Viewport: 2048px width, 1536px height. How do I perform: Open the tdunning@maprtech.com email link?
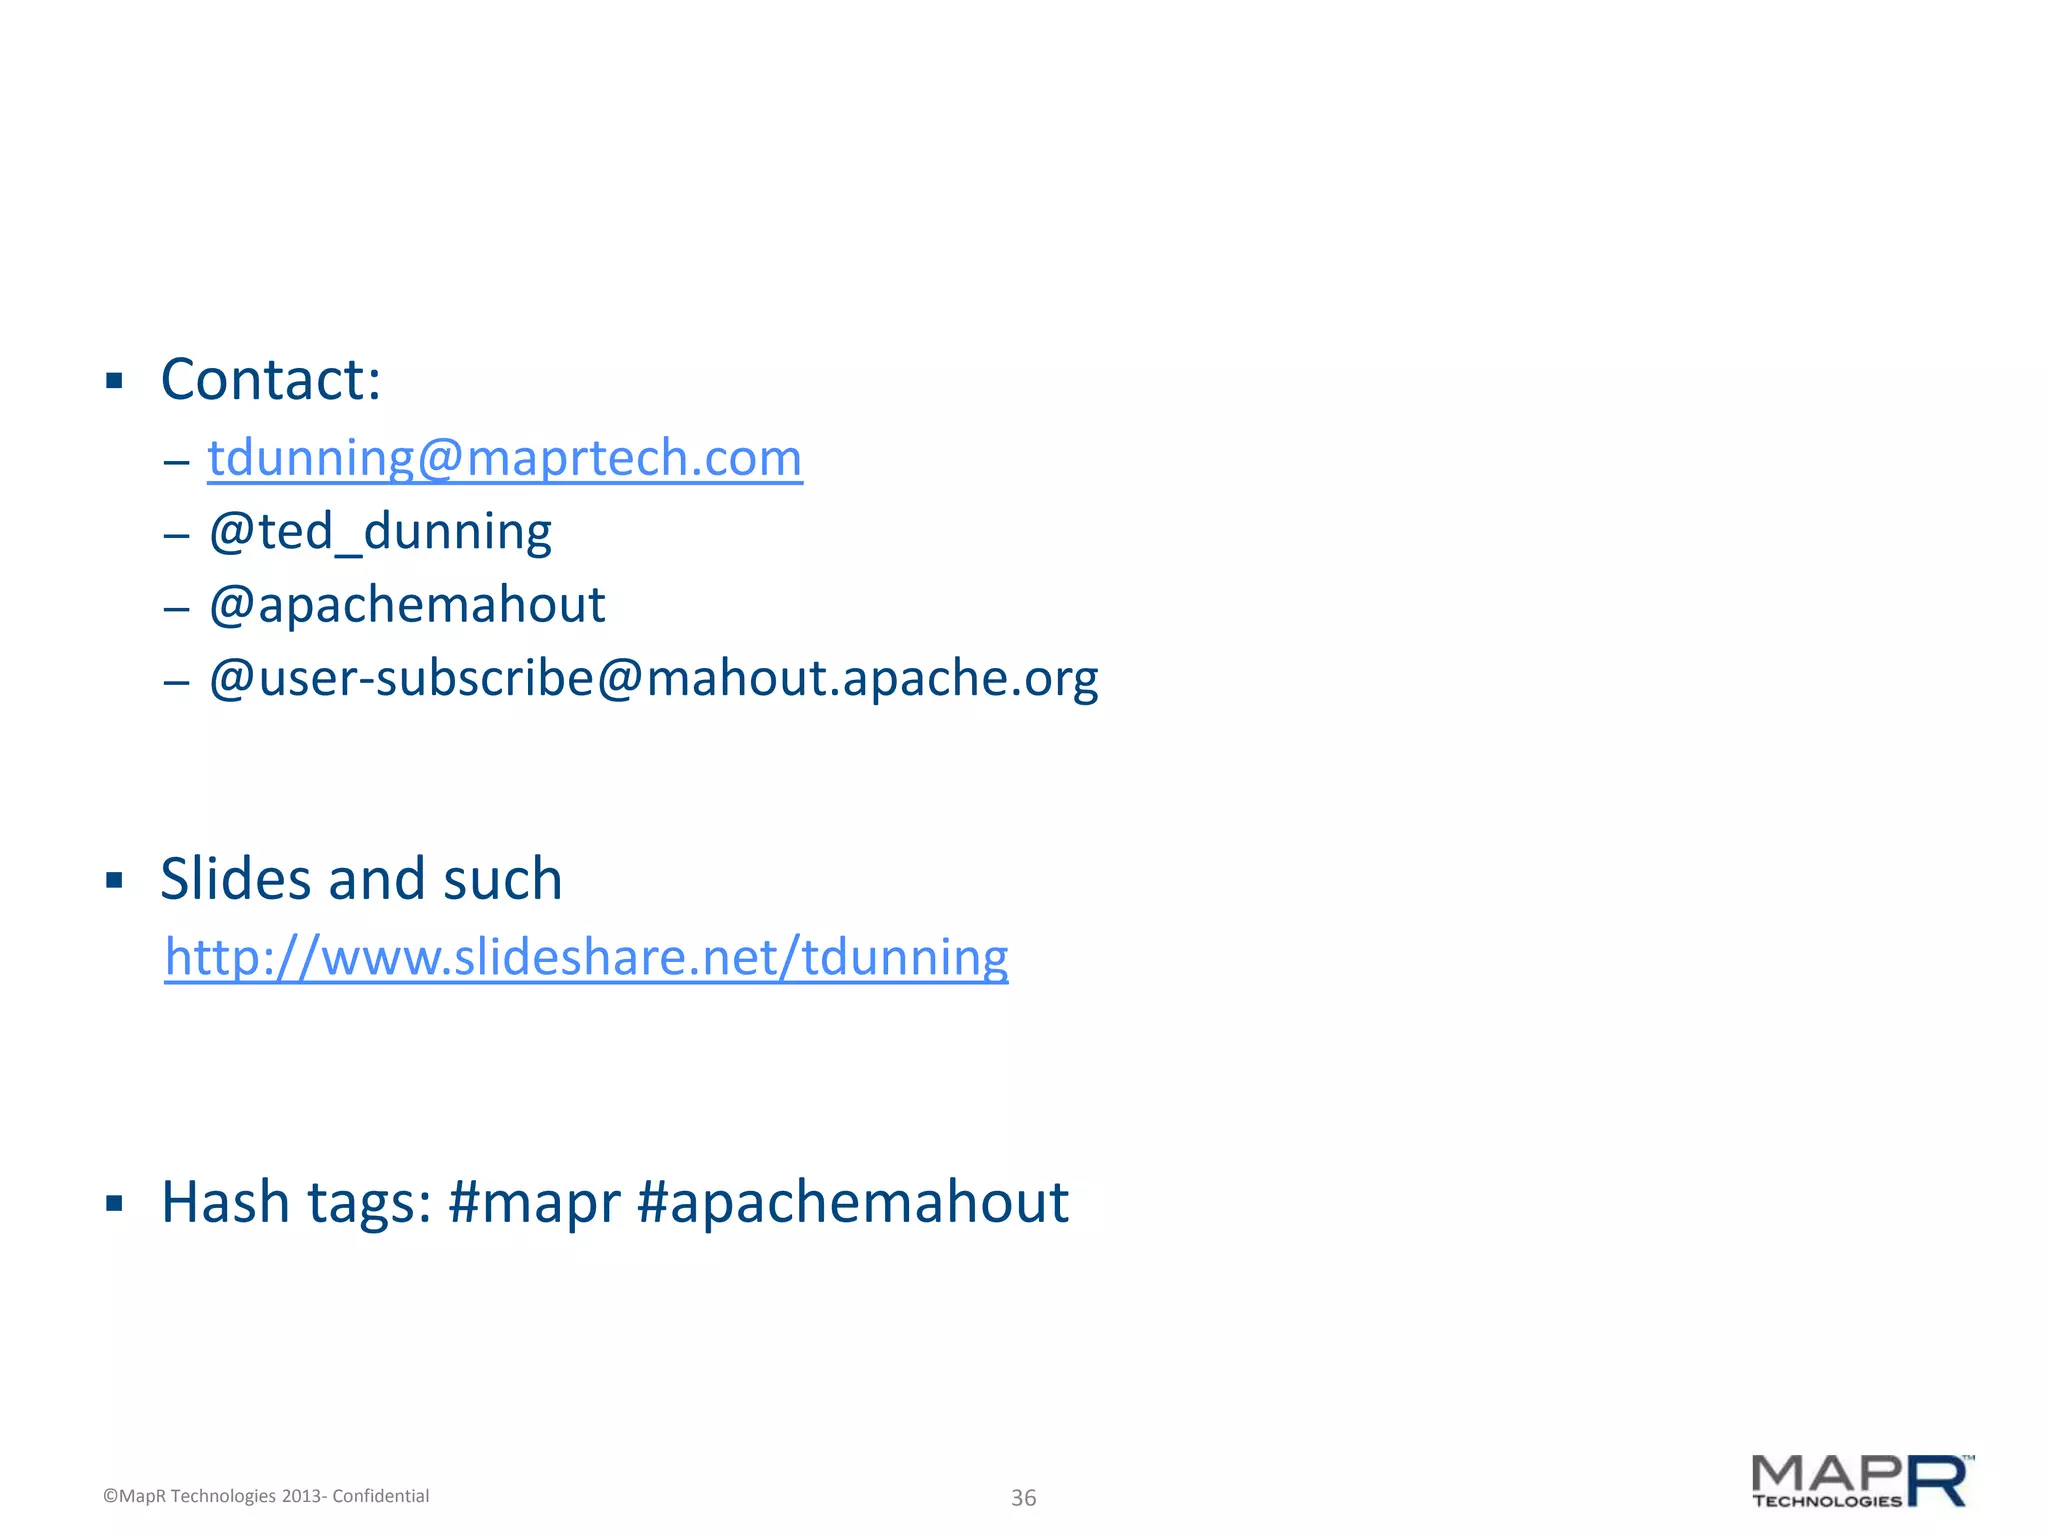click(505, 459)
